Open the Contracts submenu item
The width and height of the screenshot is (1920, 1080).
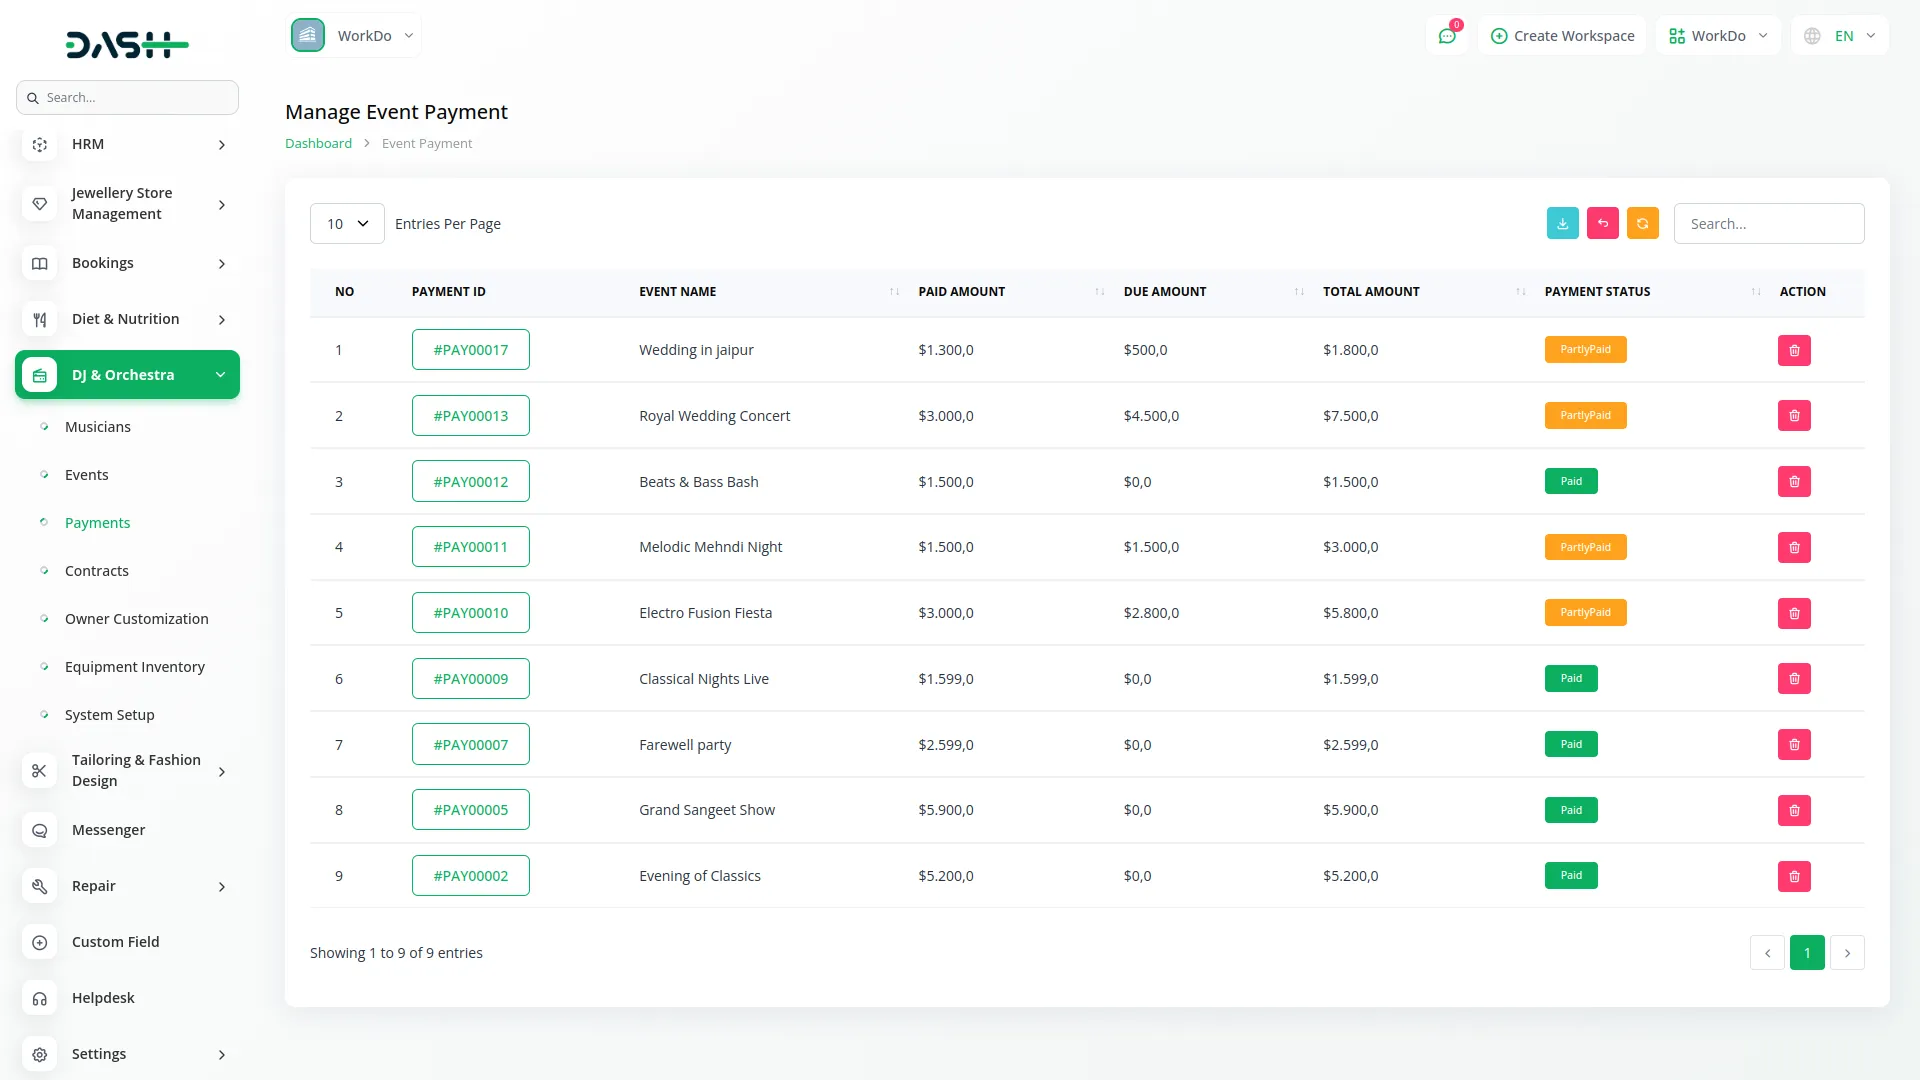click(97, 571)
